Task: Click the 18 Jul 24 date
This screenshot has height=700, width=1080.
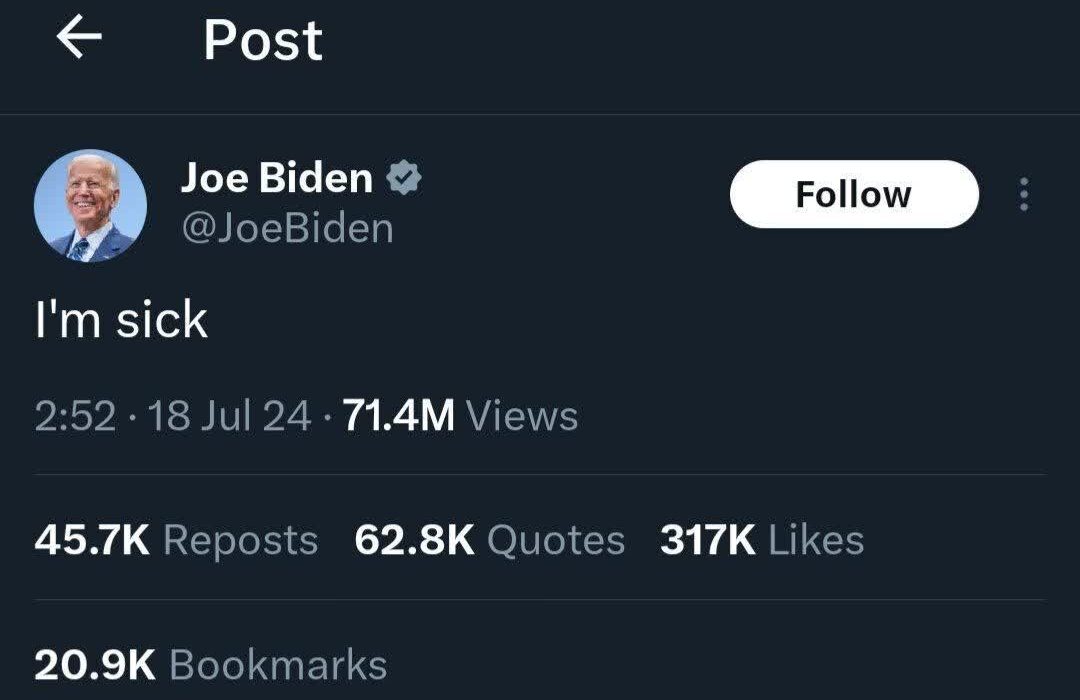Action: tap(229, 416)
